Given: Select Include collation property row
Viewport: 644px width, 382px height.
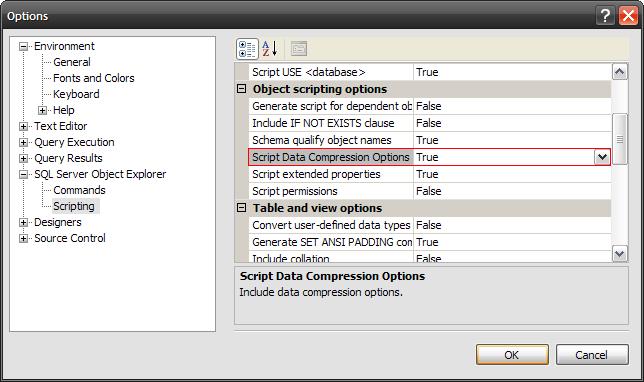Looking at the screenshot, I should pyautogui.click(x=430, y=257).
